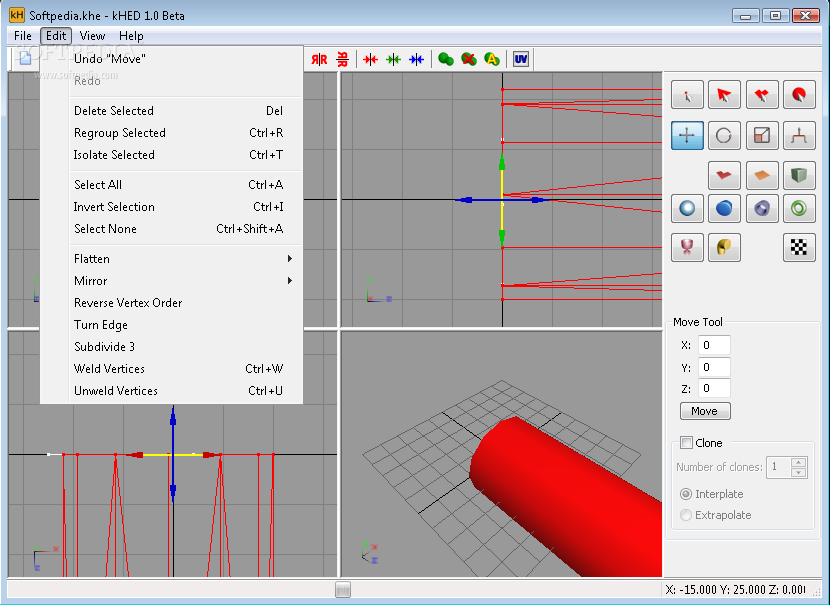Choose Subdivide 3 menu entry
This screenshot has width=830, height=605.
[183, 347]
